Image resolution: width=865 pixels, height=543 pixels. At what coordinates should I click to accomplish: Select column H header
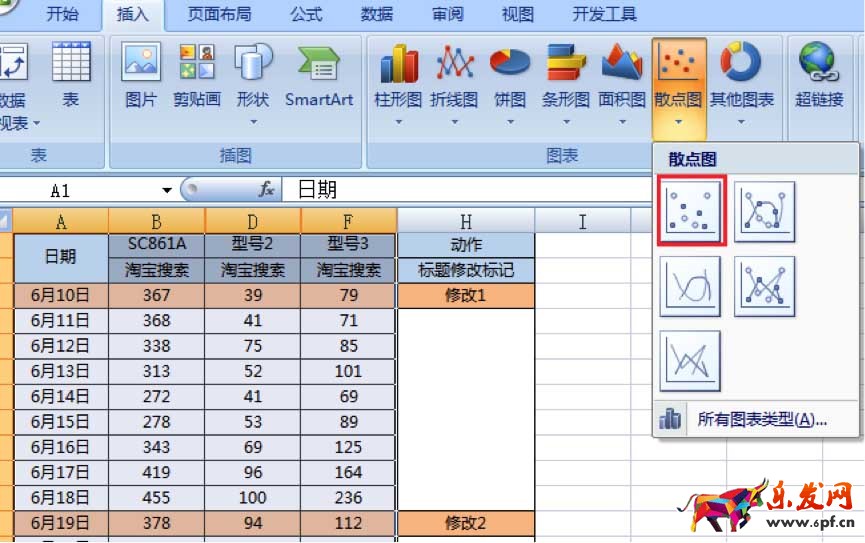tap(466, 221)
